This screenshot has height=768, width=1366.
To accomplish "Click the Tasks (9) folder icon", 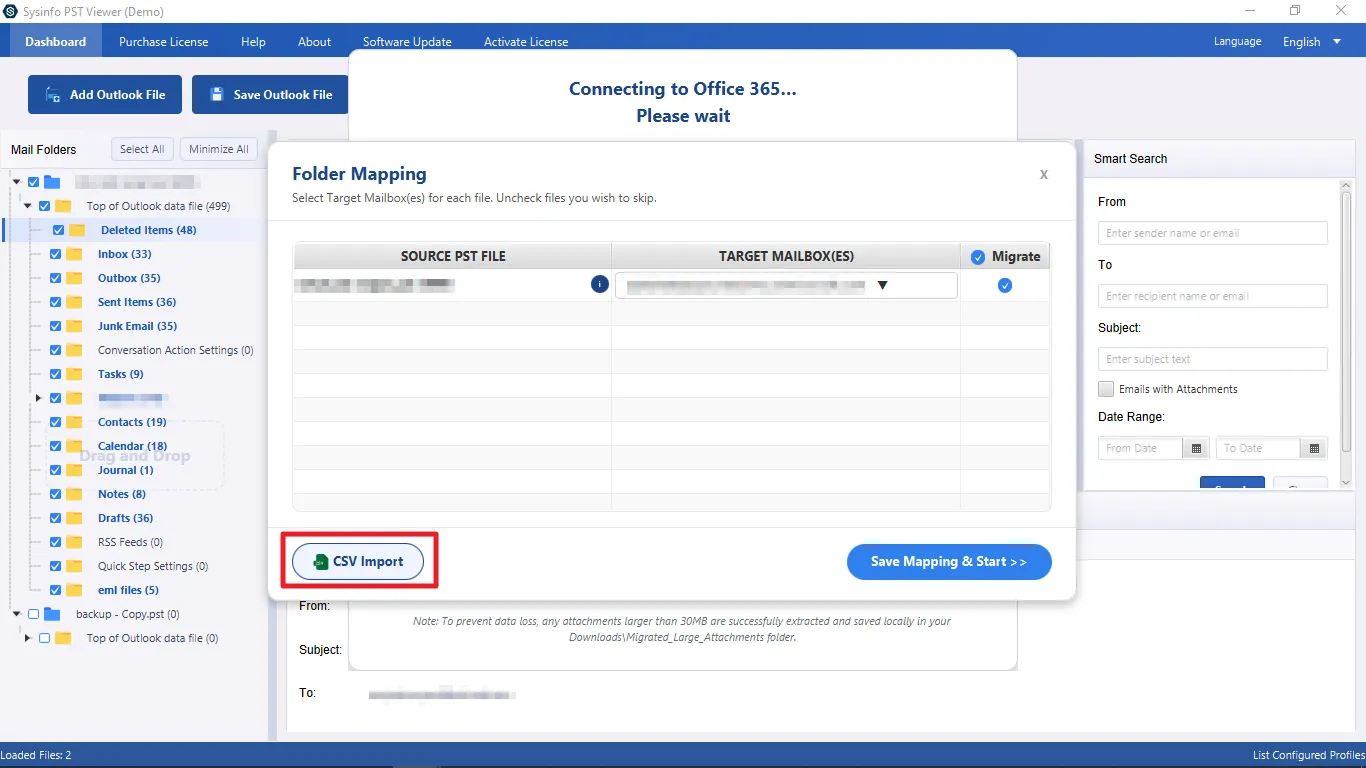I will point(74,374).
